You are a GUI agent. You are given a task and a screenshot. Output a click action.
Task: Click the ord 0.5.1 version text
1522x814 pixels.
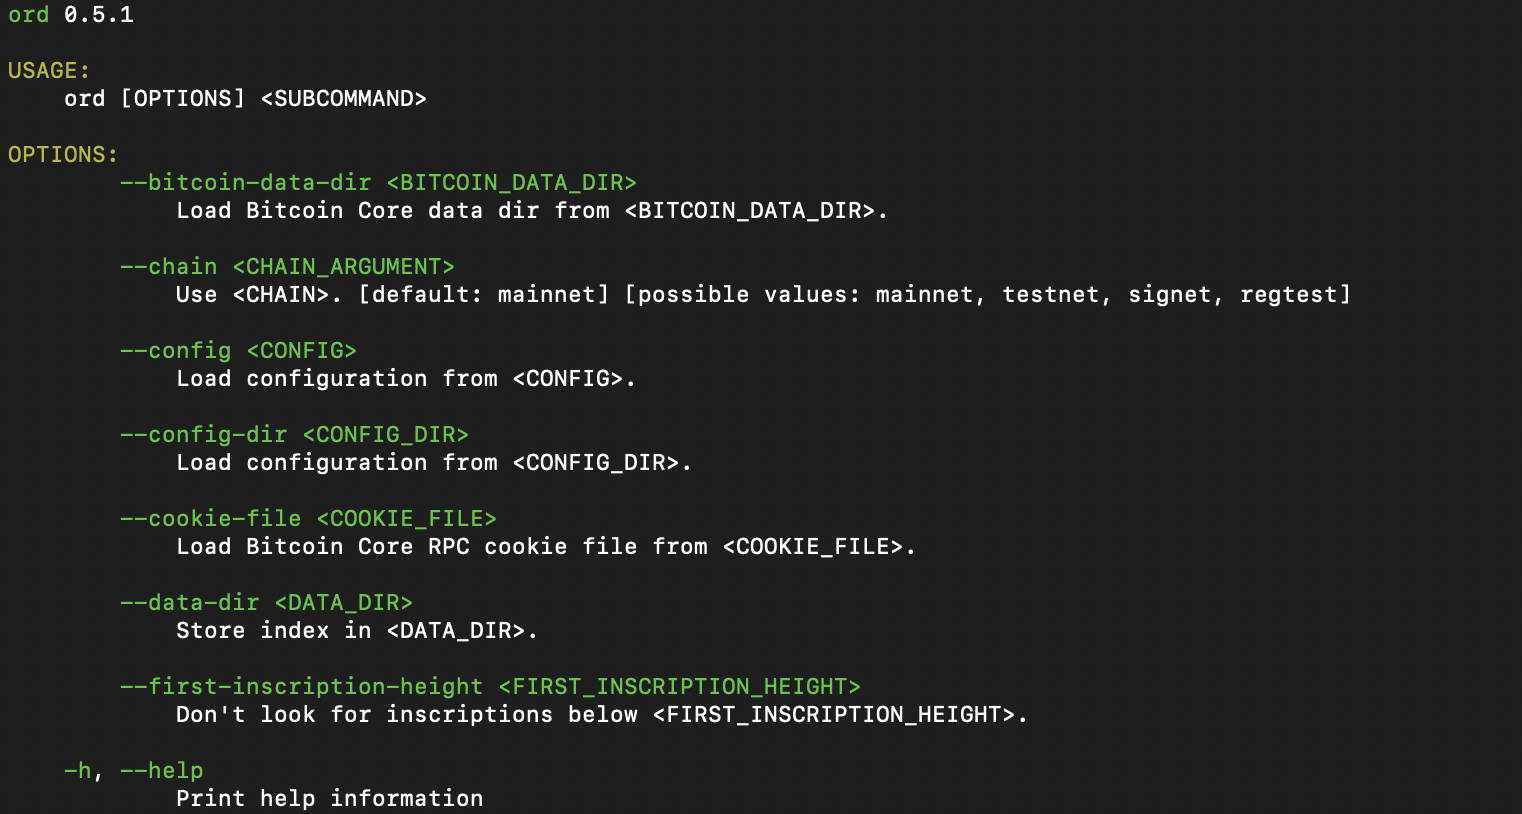pyautogui.click(x=70, y=15)
